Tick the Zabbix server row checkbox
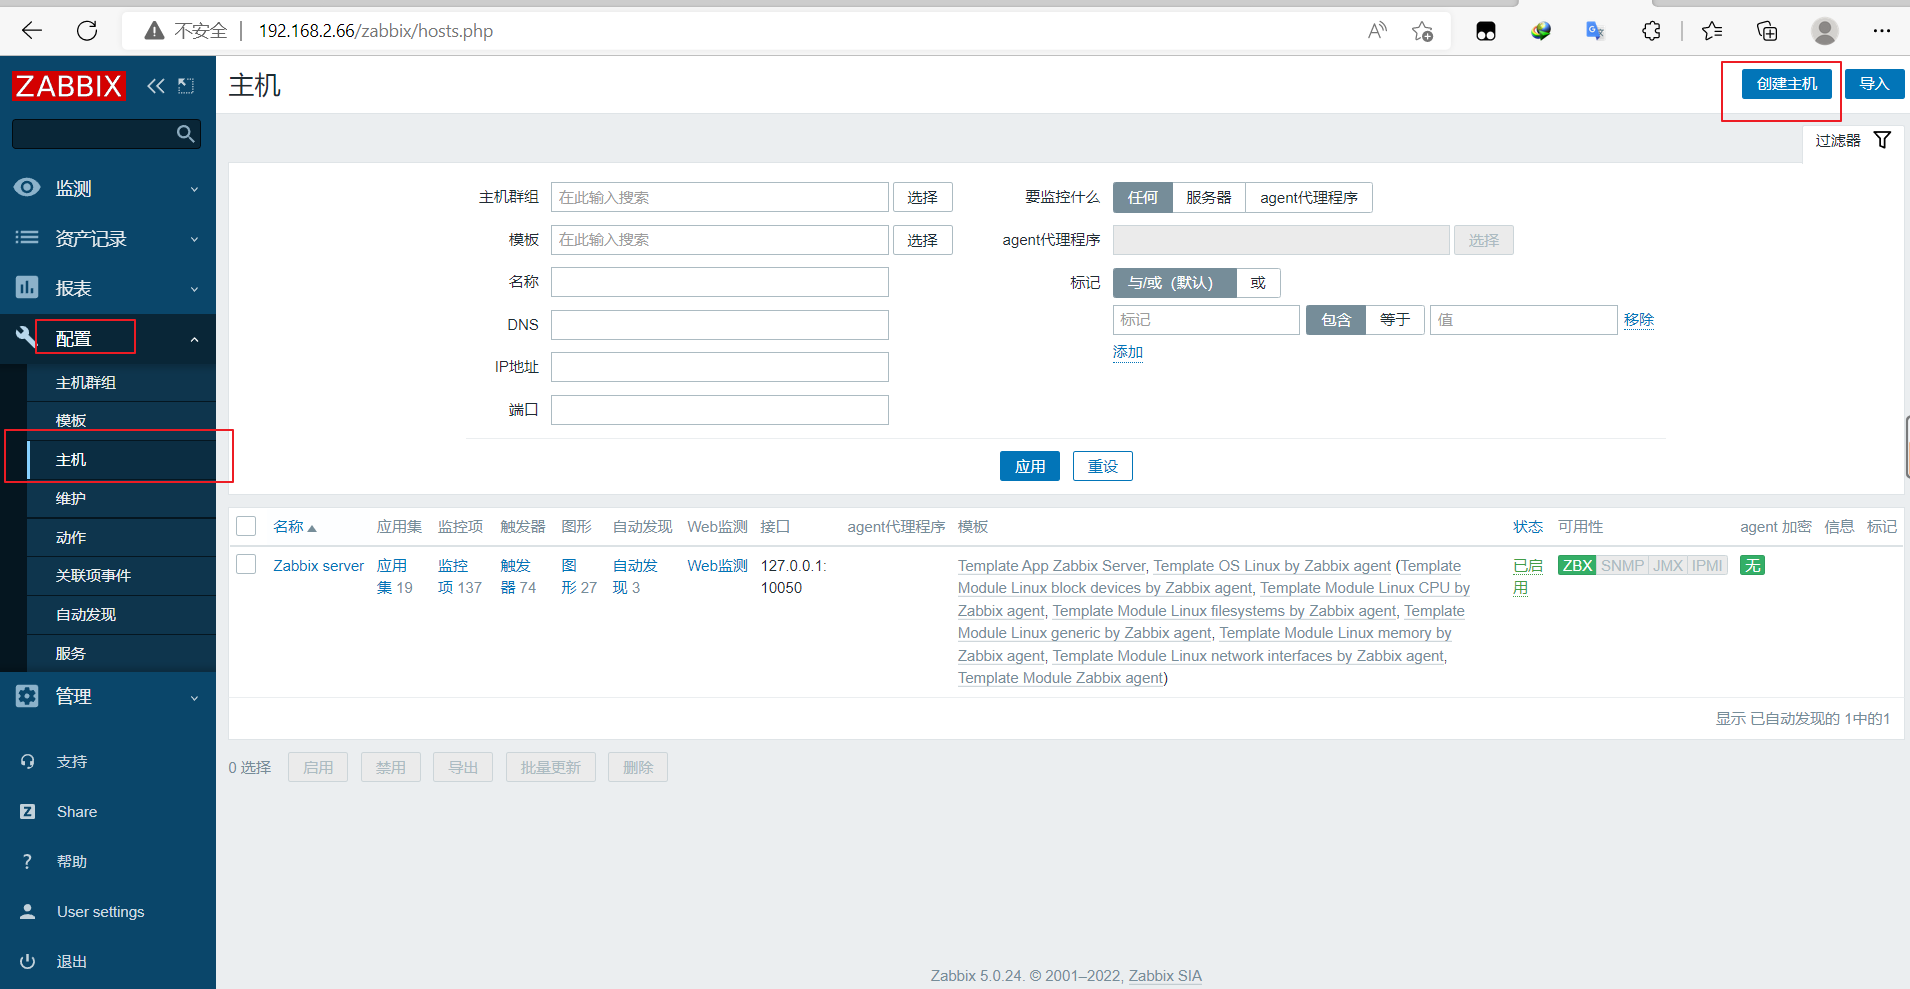This screenshot has height=989, width=1910. (x=246, y=564)
